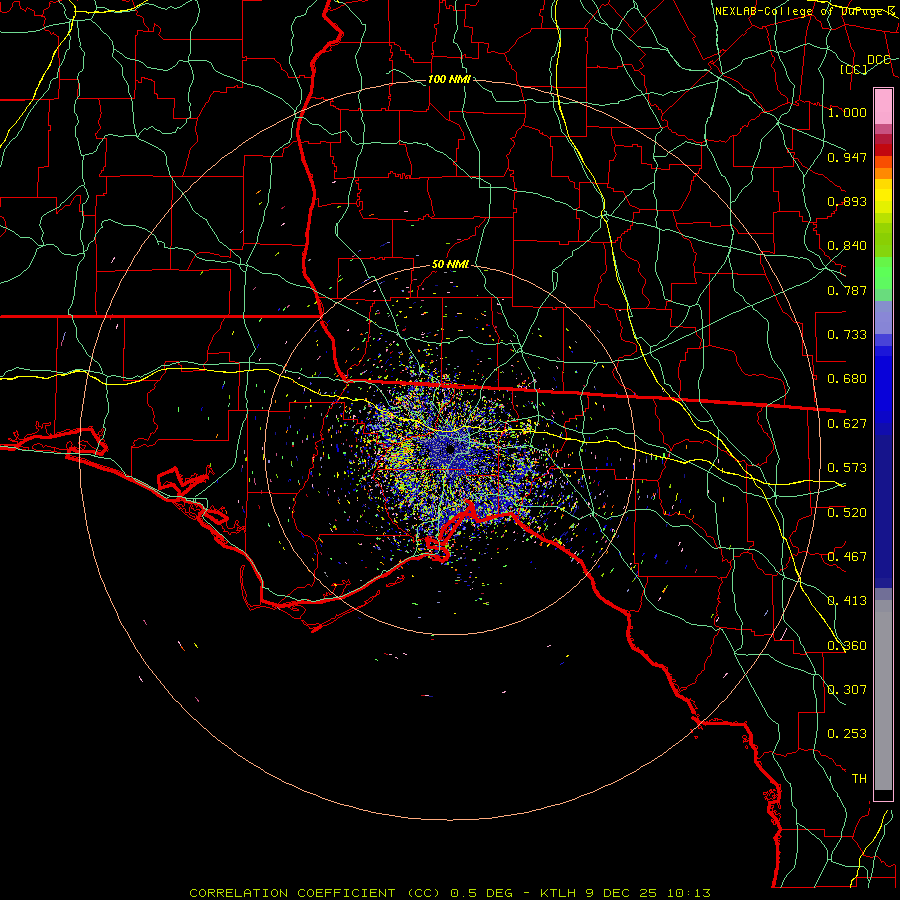
Task: Pick the bright green segment of the color bar
Action: [x=883, y=273]
